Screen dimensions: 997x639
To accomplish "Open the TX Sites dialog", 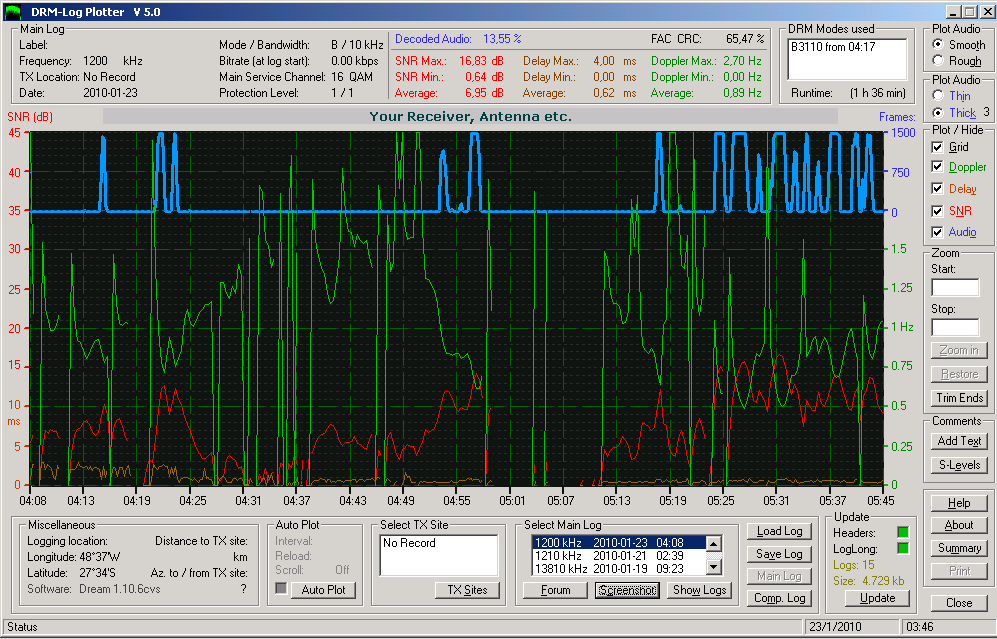I will pos(467,589).
